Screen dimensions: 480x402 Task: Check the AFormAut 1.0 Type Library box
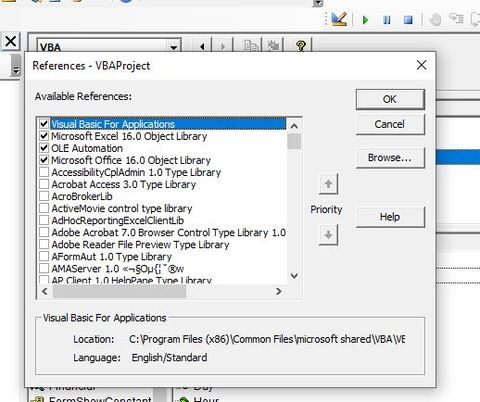click(44, 256)
